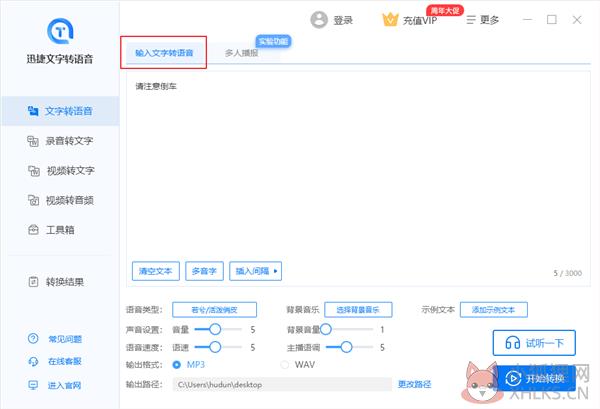This screenshot has width=600, height=409.
Task: Open the 插入间隔 dropdown
Action: [255, 271]
